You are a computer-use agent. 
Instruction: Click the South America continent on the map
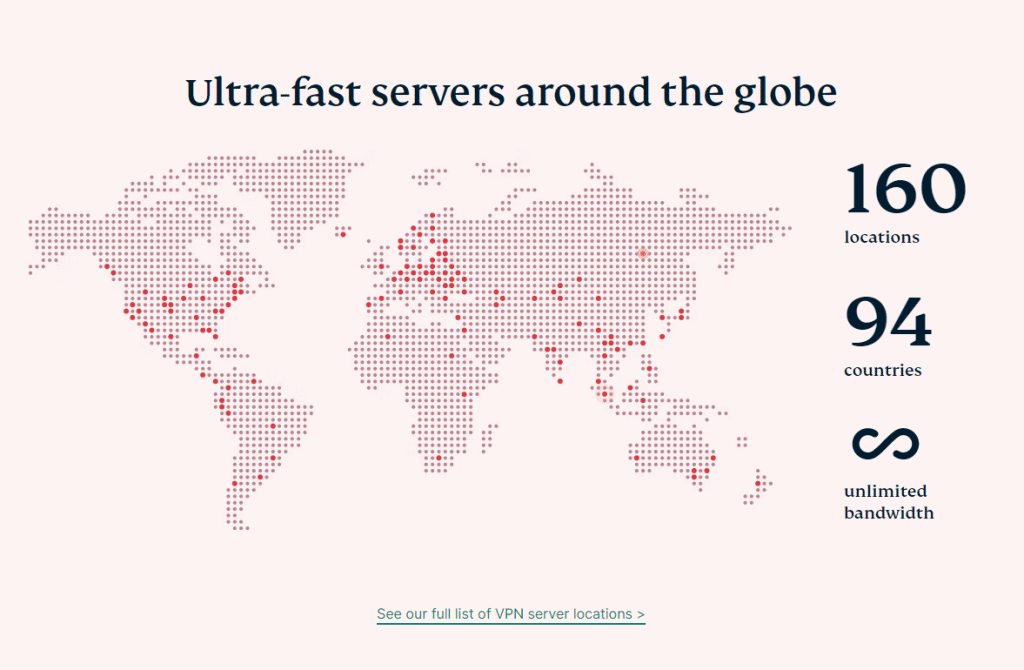pyautogui.click(x=260, y=430)
